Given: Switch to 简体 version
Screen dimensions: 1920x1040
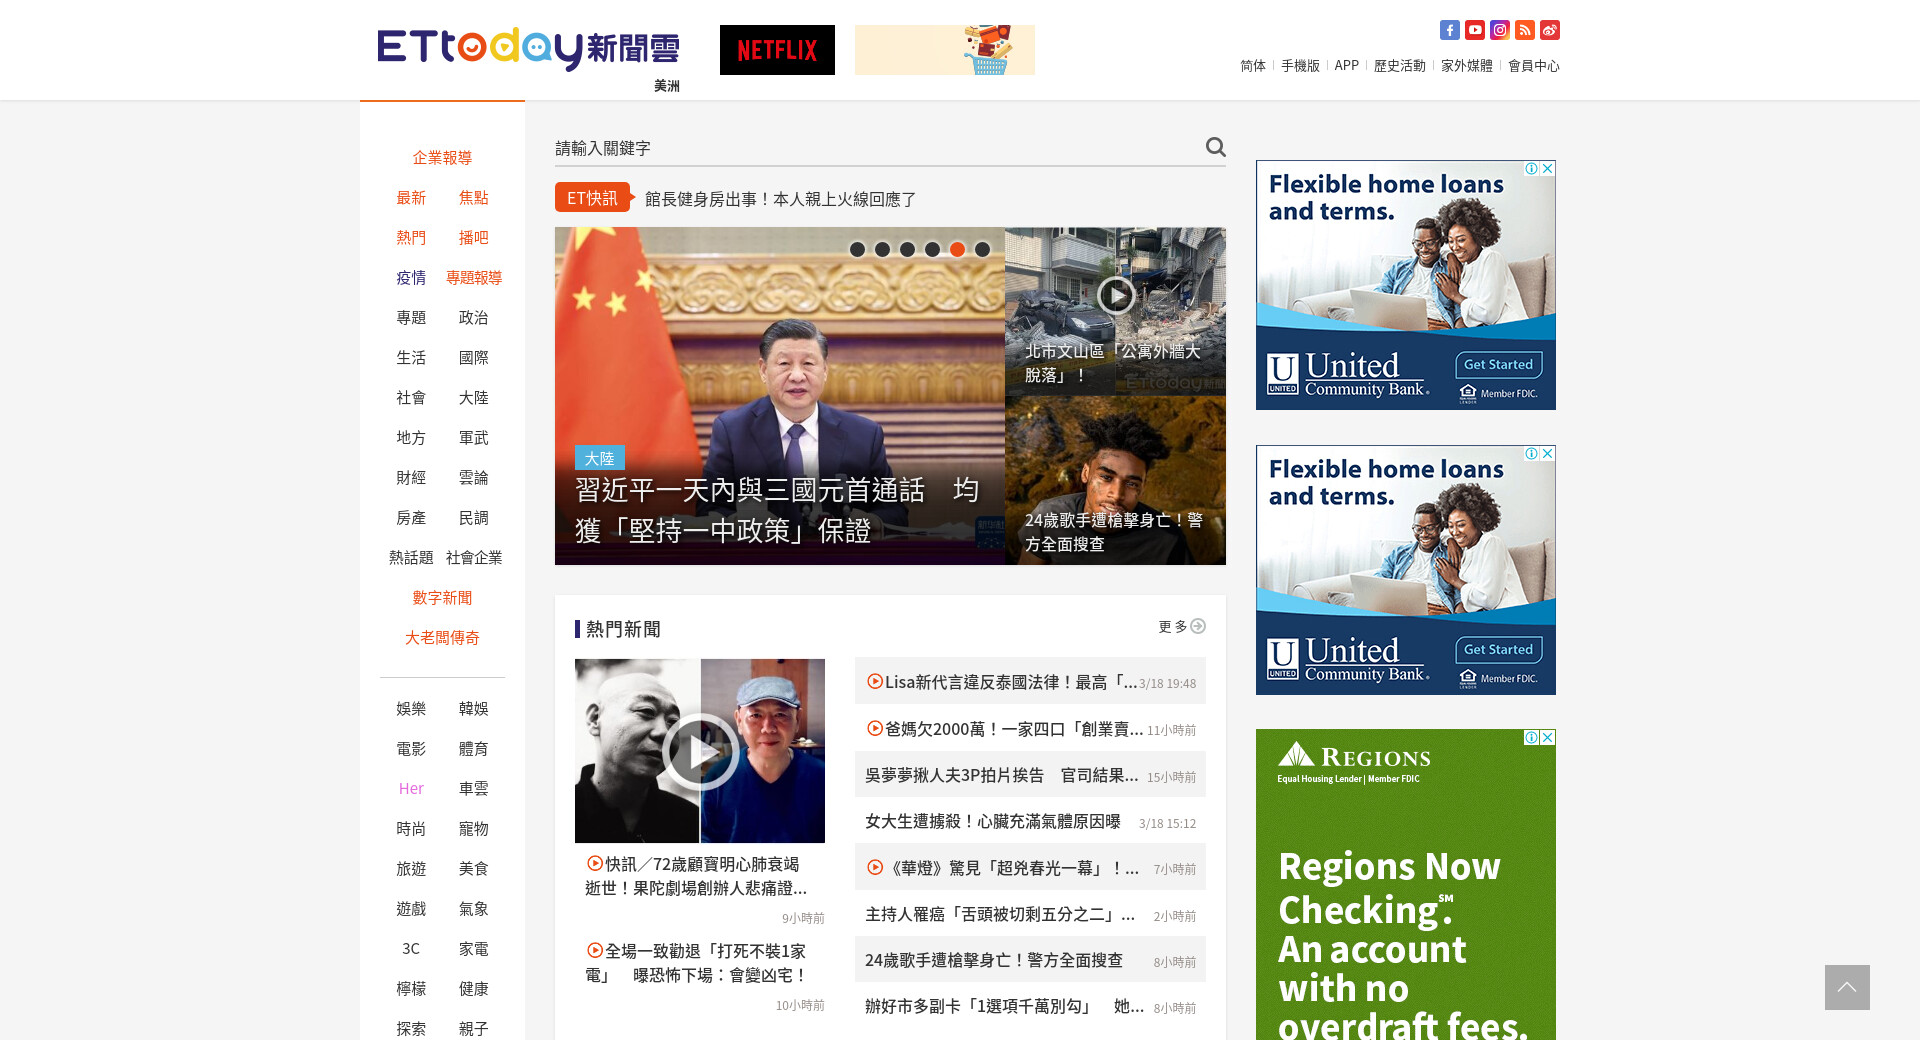Looking at the screenshot, I should [x=1253, y=66].
